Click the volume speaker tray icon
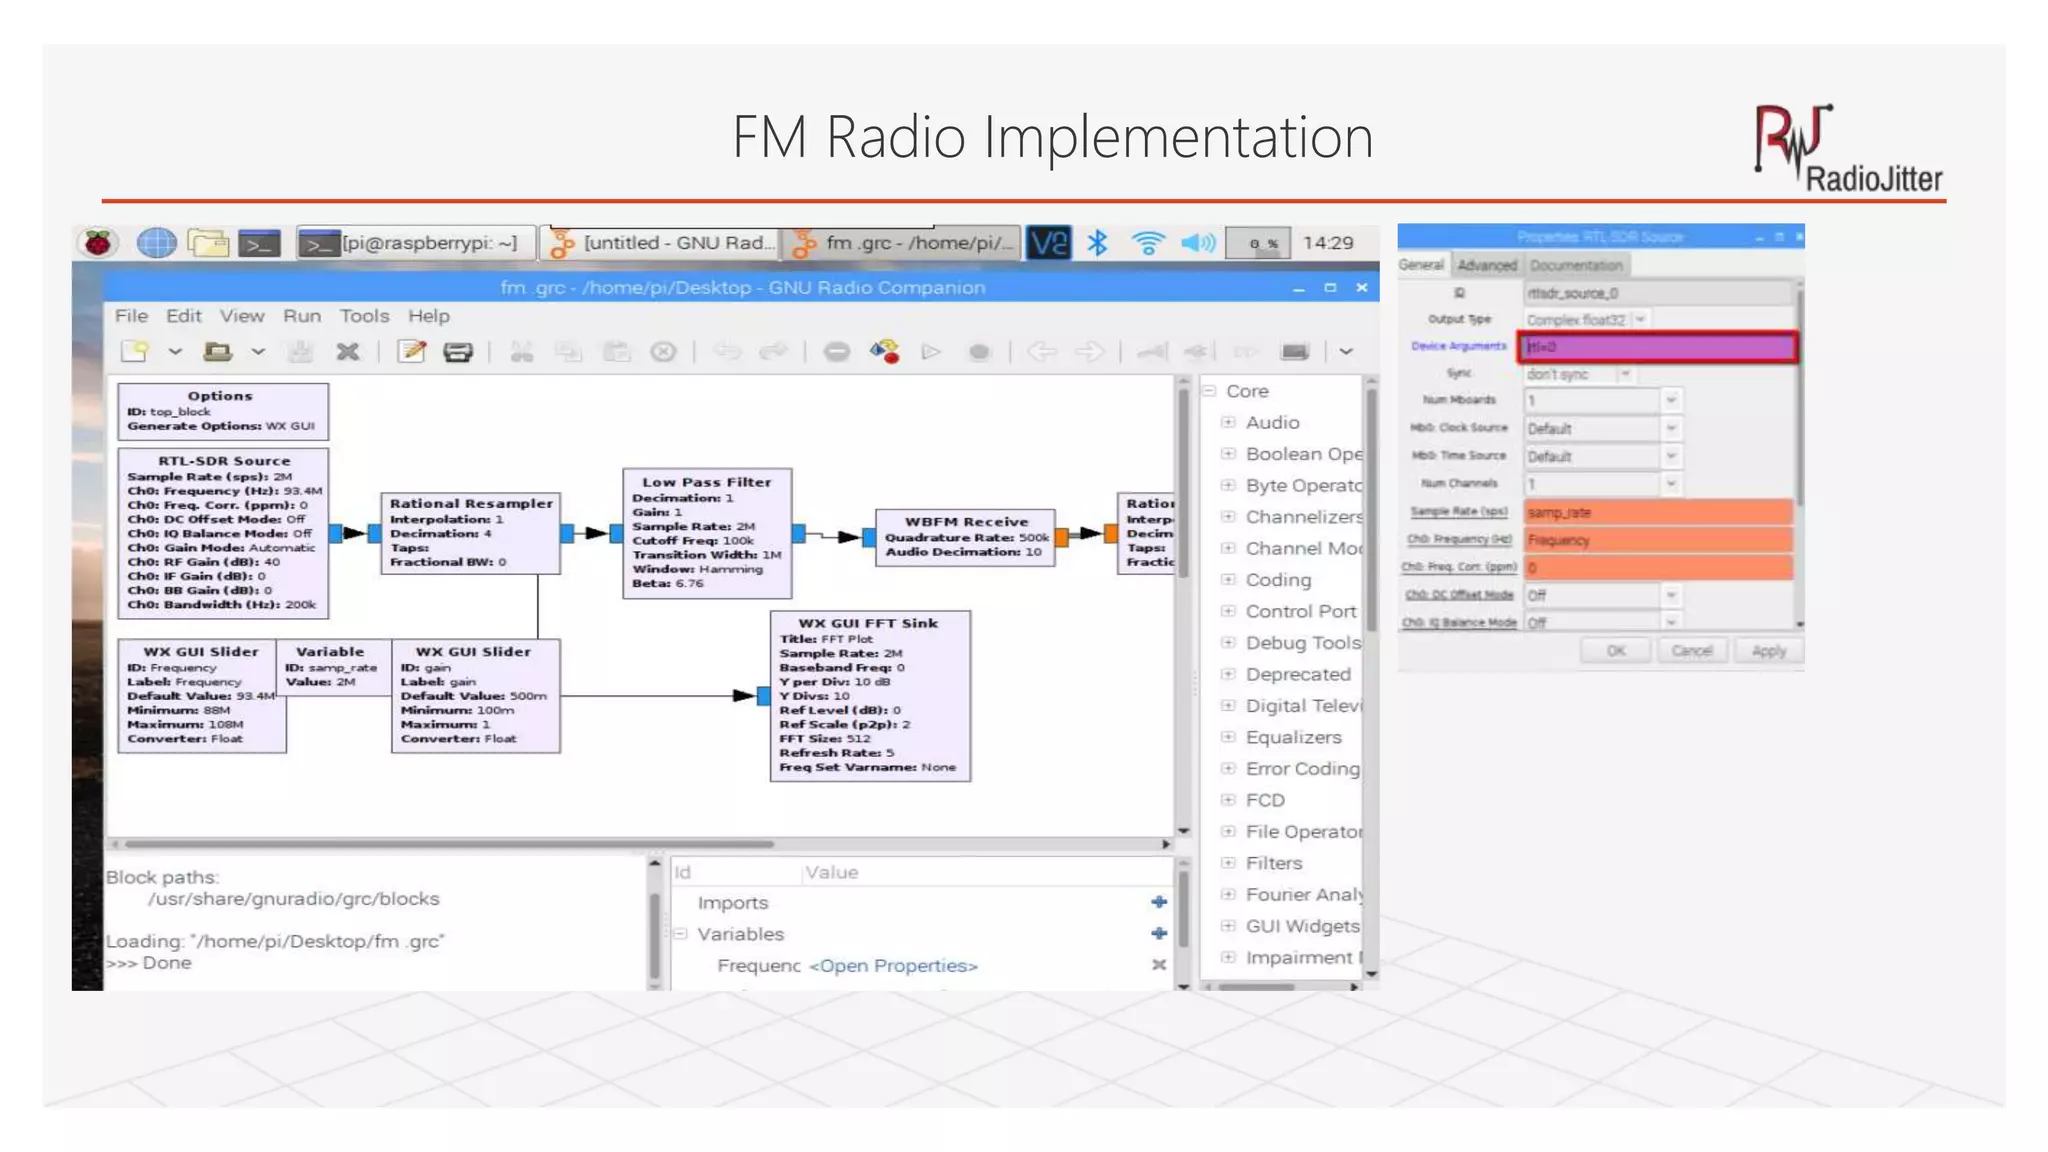This screenshot has height=1152, width=2048. [1198, 243]
